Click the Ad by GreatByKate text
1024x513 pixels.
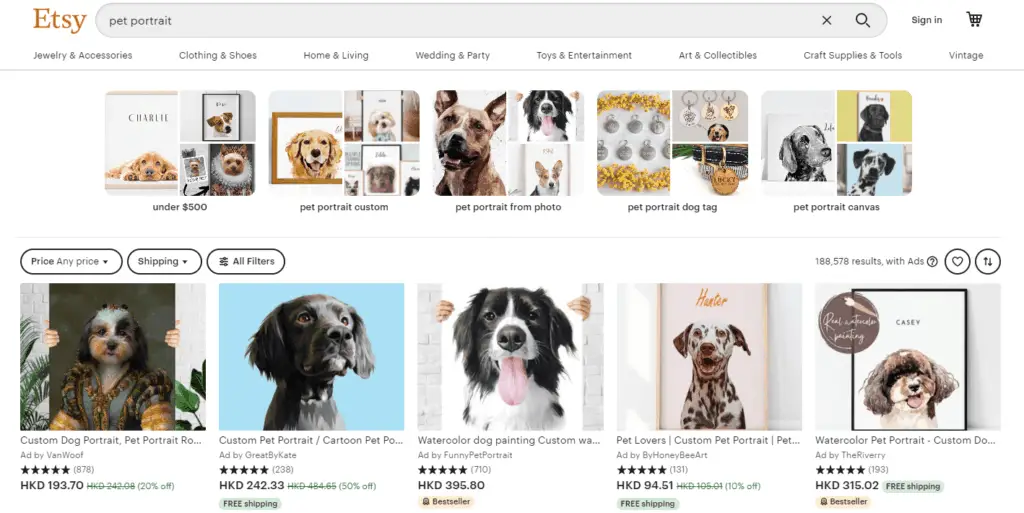tap(257, 455)
